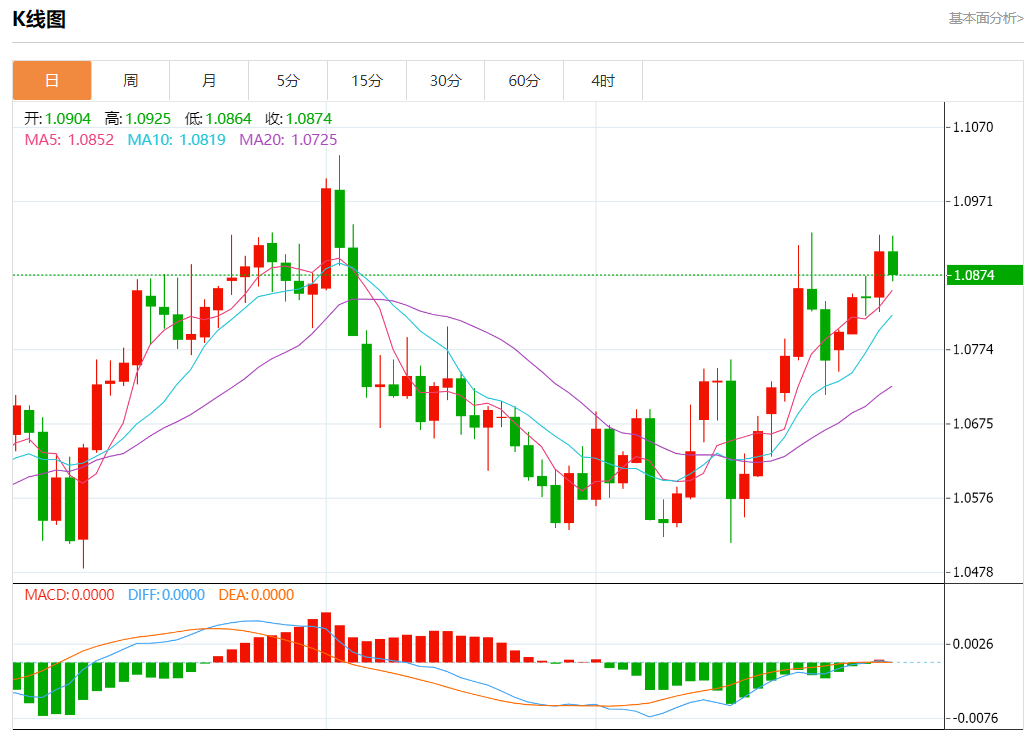Click the MACD: 0.0000 indicator label
The image size is (1027, 730).
(x=69, y=594)
